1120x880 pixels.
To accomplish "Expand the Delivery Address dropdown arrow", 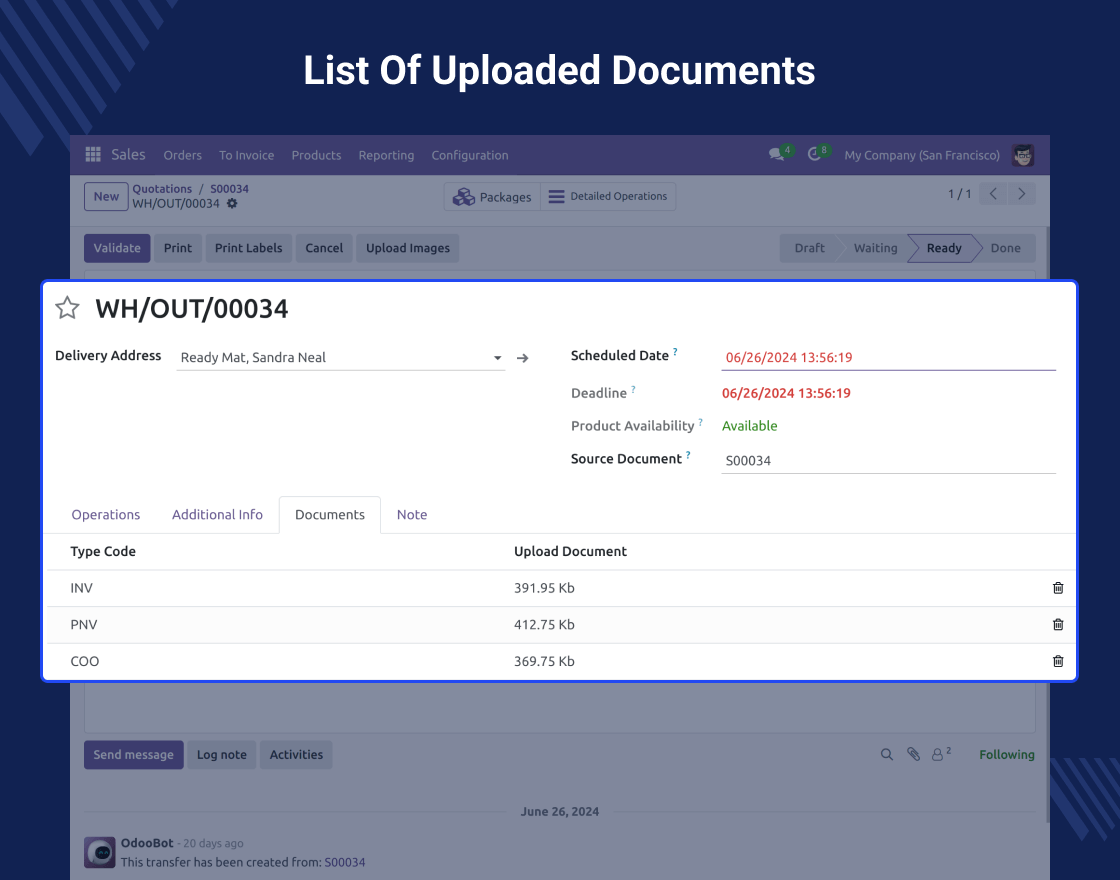I will (498, 358).
